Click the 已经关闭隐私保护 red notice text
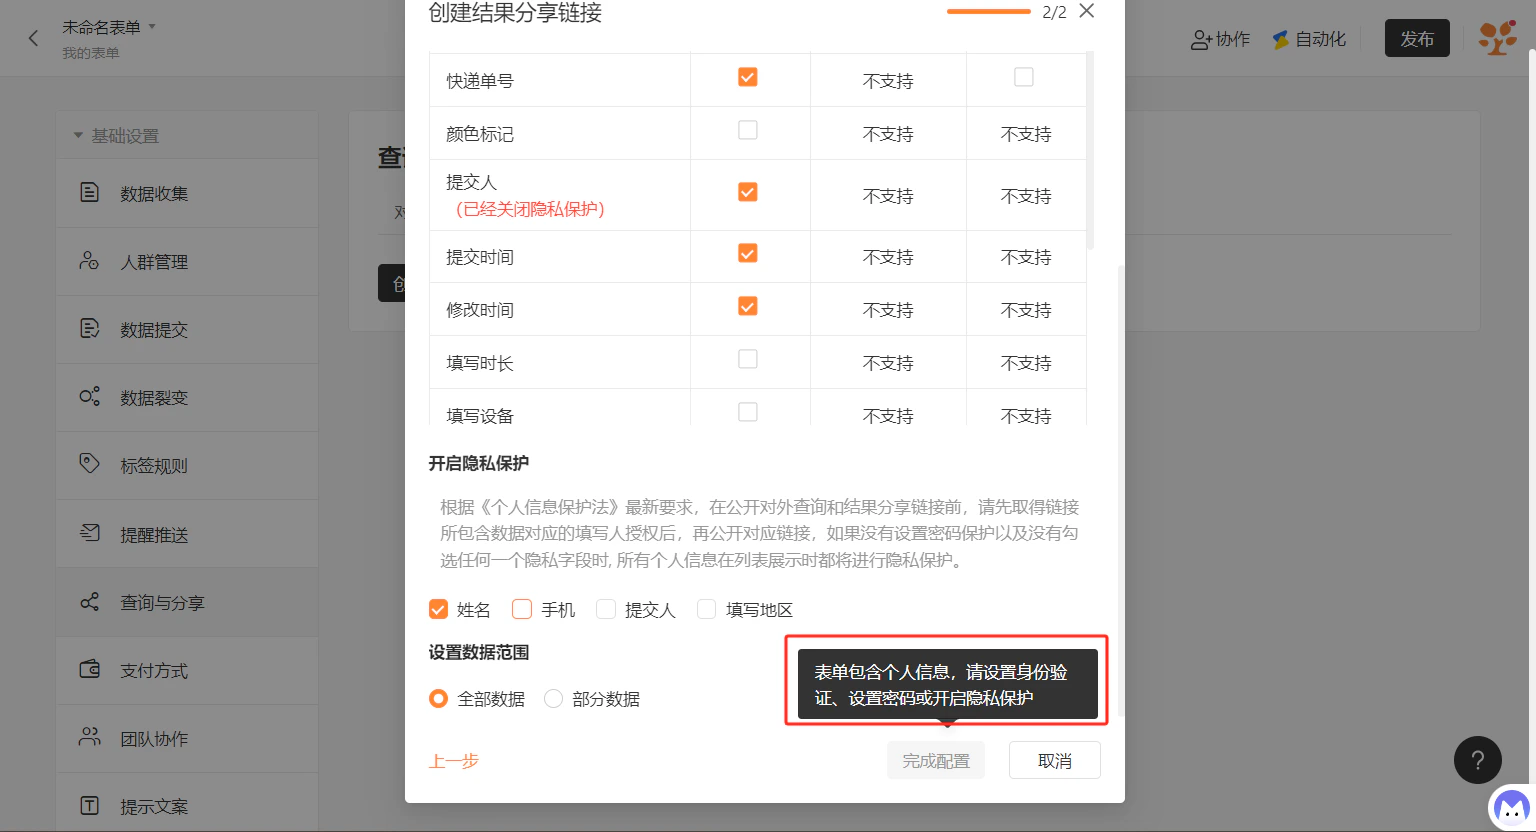The width and height of the screenshot is (1536, 832). pyautogui.click(x=530, y=209)
